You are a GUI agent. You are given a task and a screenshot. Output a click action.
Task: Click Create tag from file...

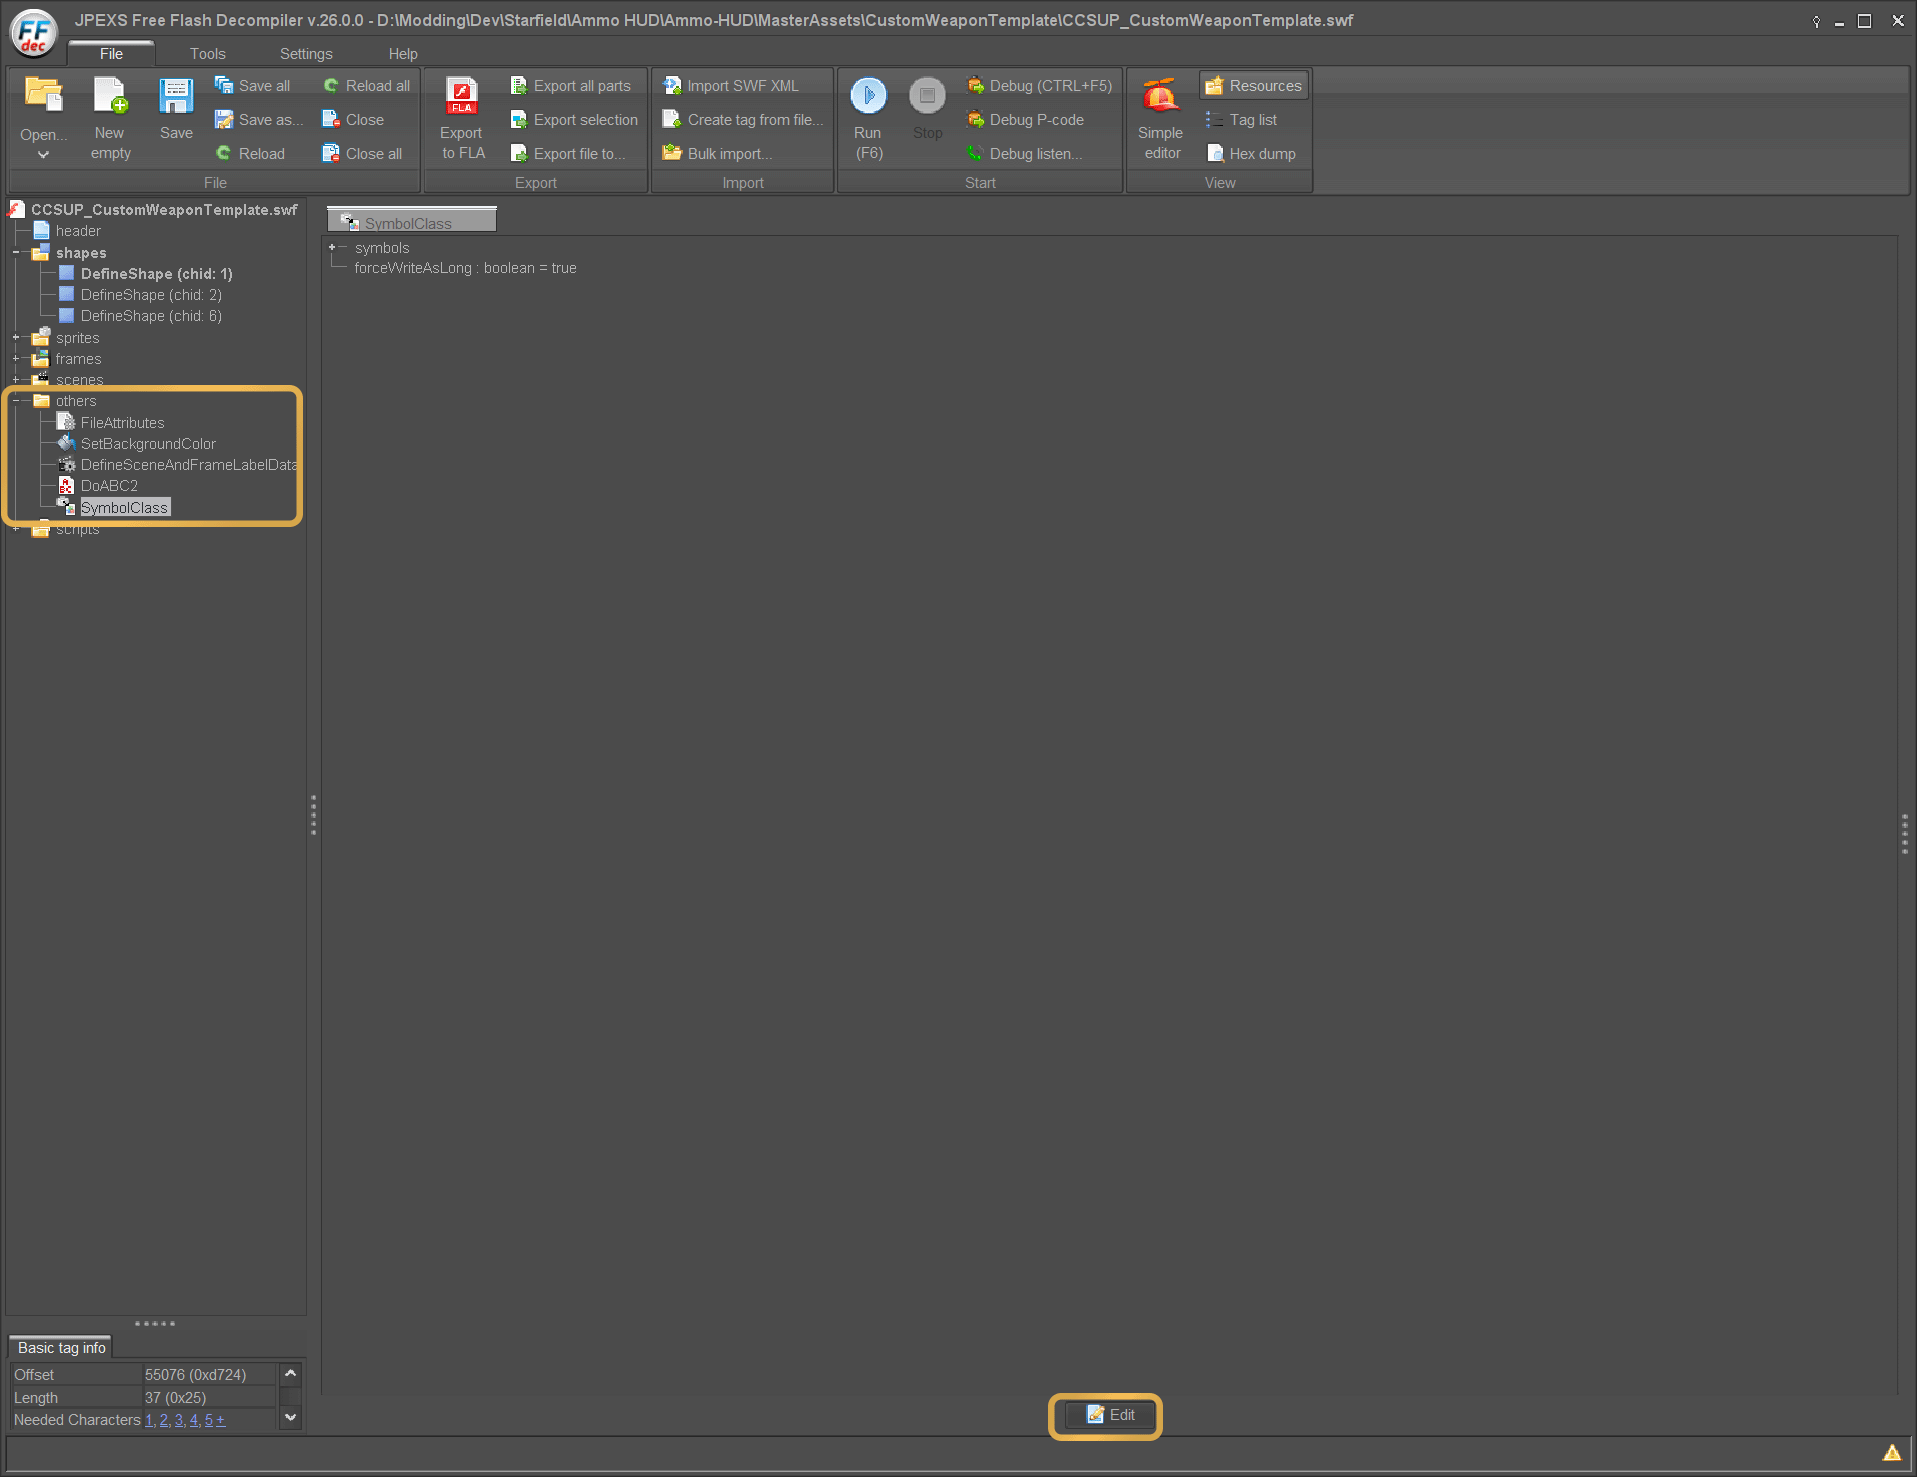[743, 120]
